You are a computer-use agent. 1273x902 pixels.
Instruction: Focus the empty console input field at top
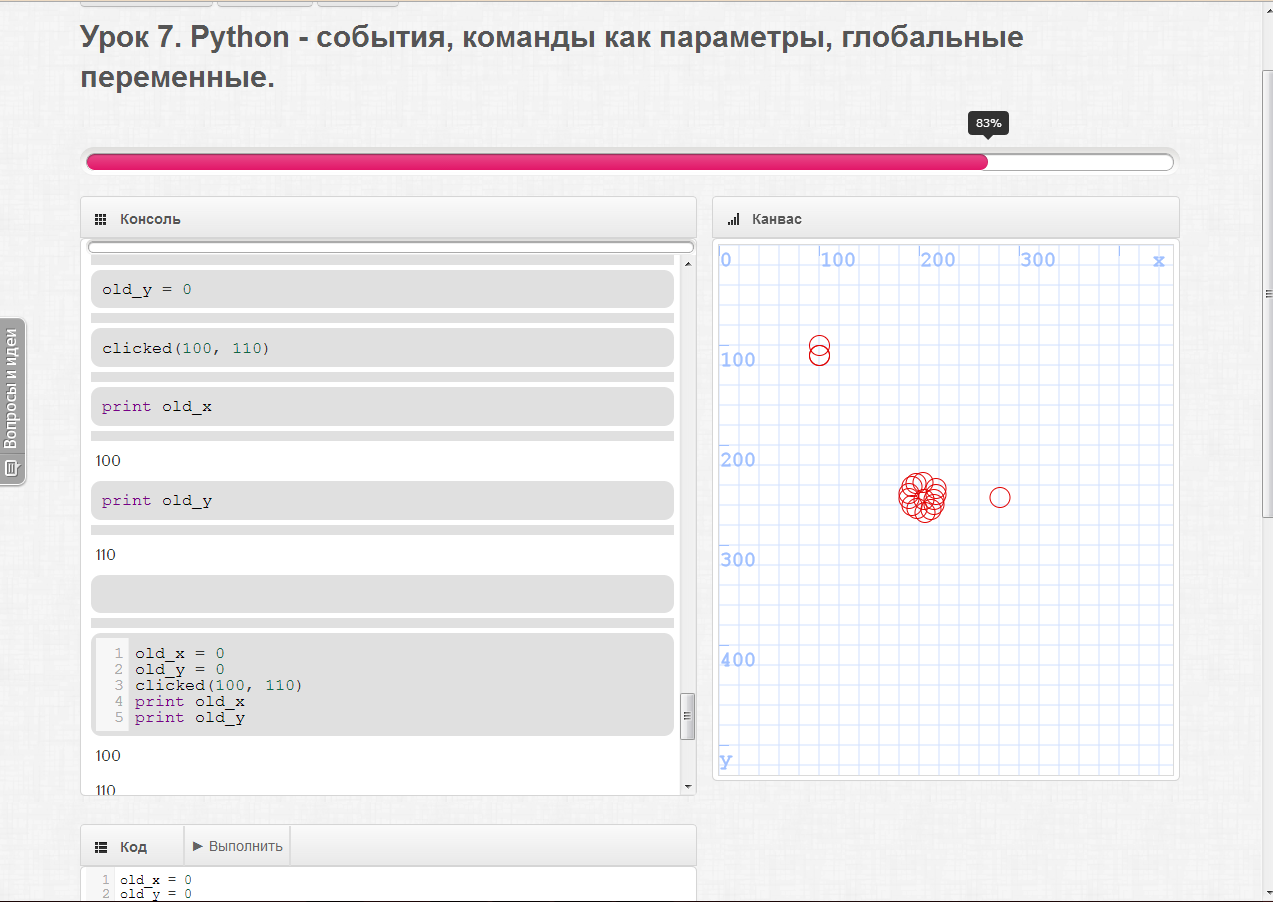coord(390,247)
